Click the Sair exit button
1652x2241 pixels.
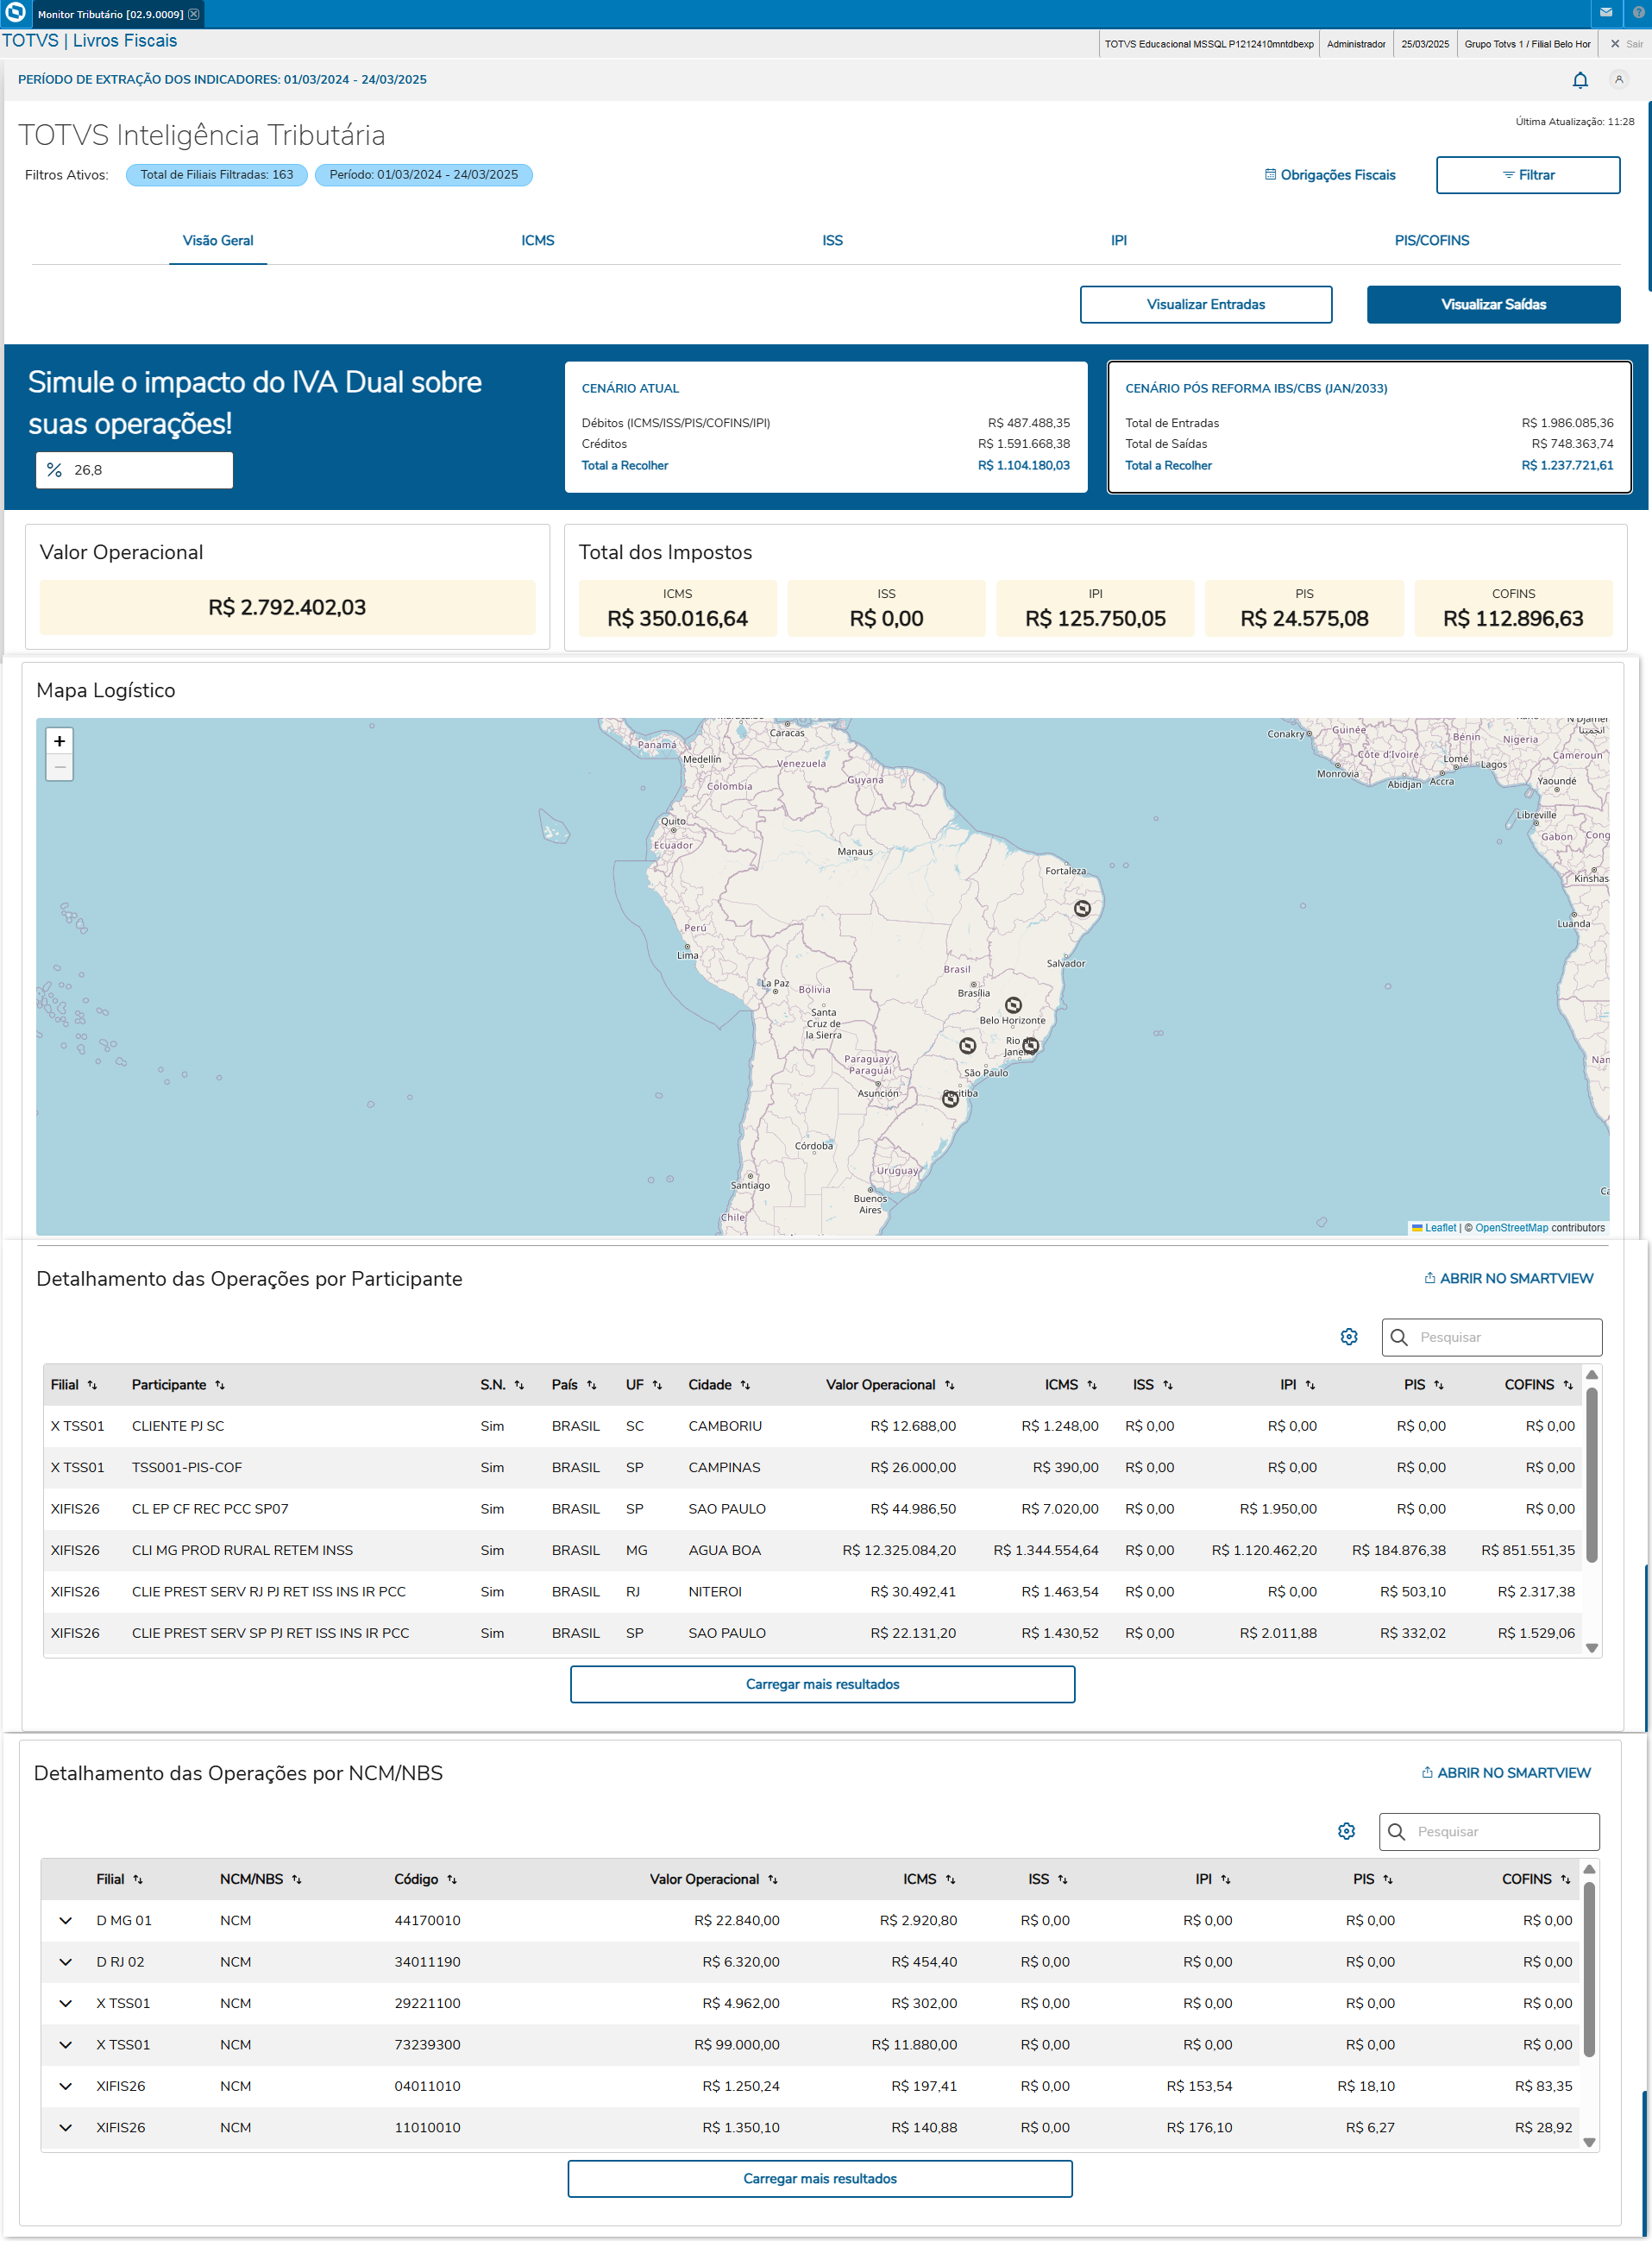1626,44
